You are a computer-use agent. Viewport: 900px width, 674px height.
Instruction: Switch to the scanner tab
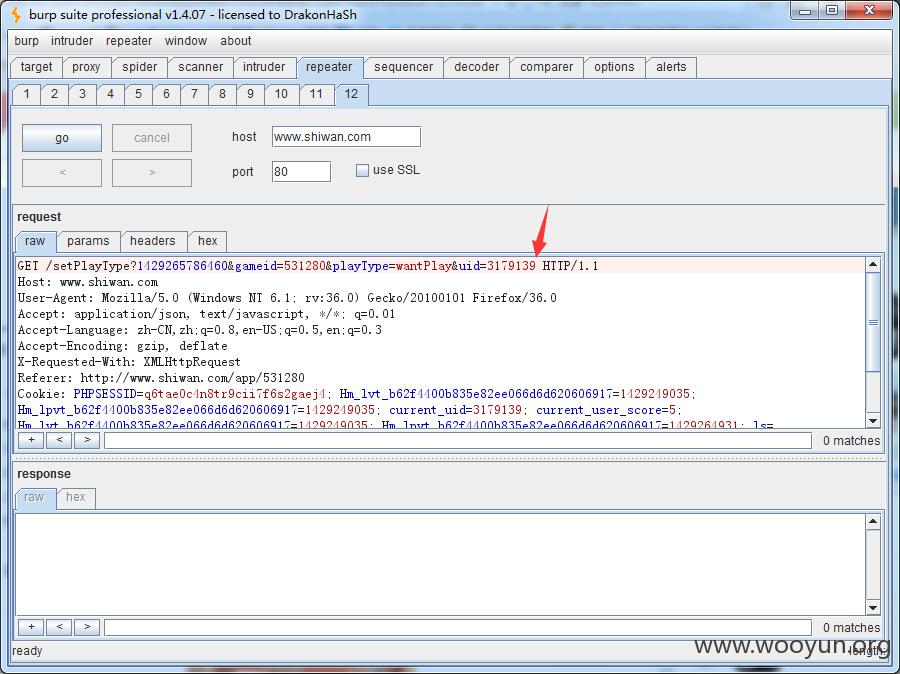(200, 67)
